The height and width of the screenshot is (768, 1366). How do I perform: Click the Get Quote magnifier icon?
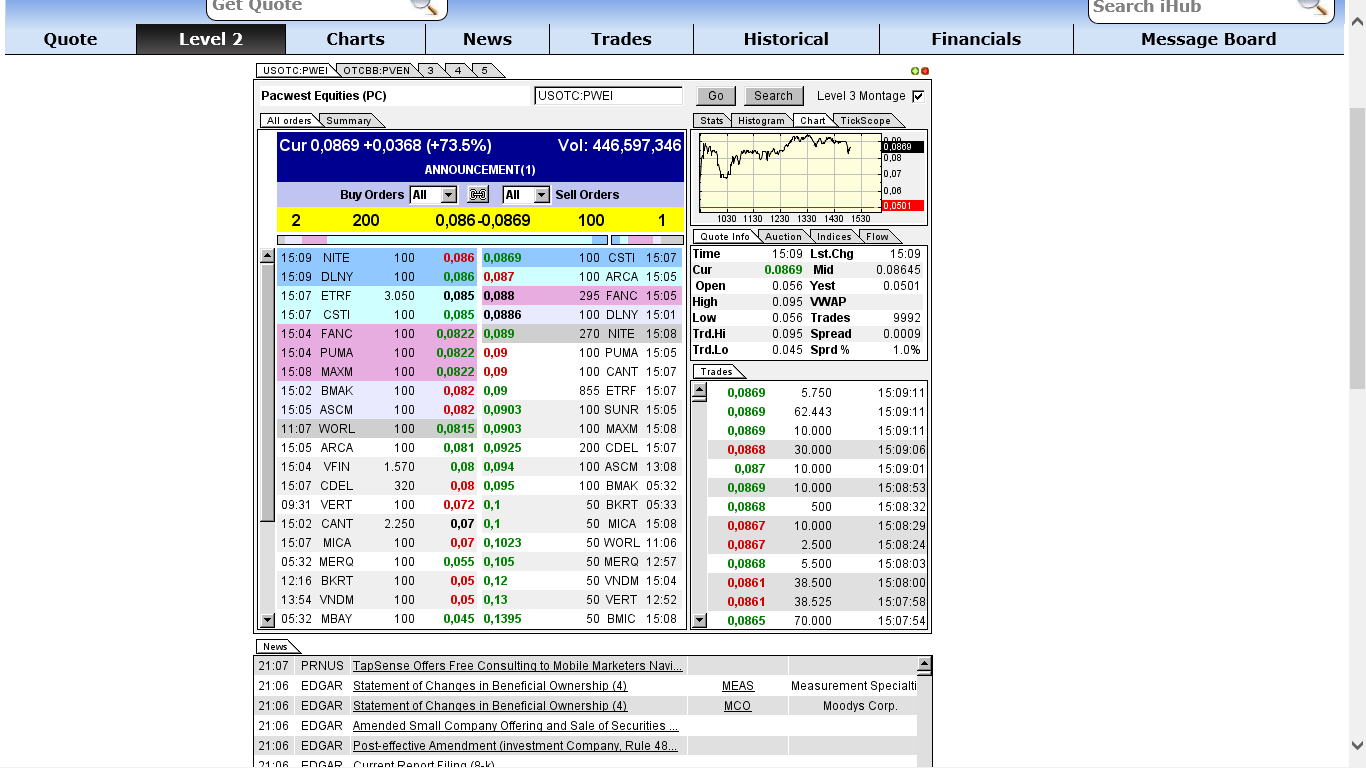[x=424, y=6]
